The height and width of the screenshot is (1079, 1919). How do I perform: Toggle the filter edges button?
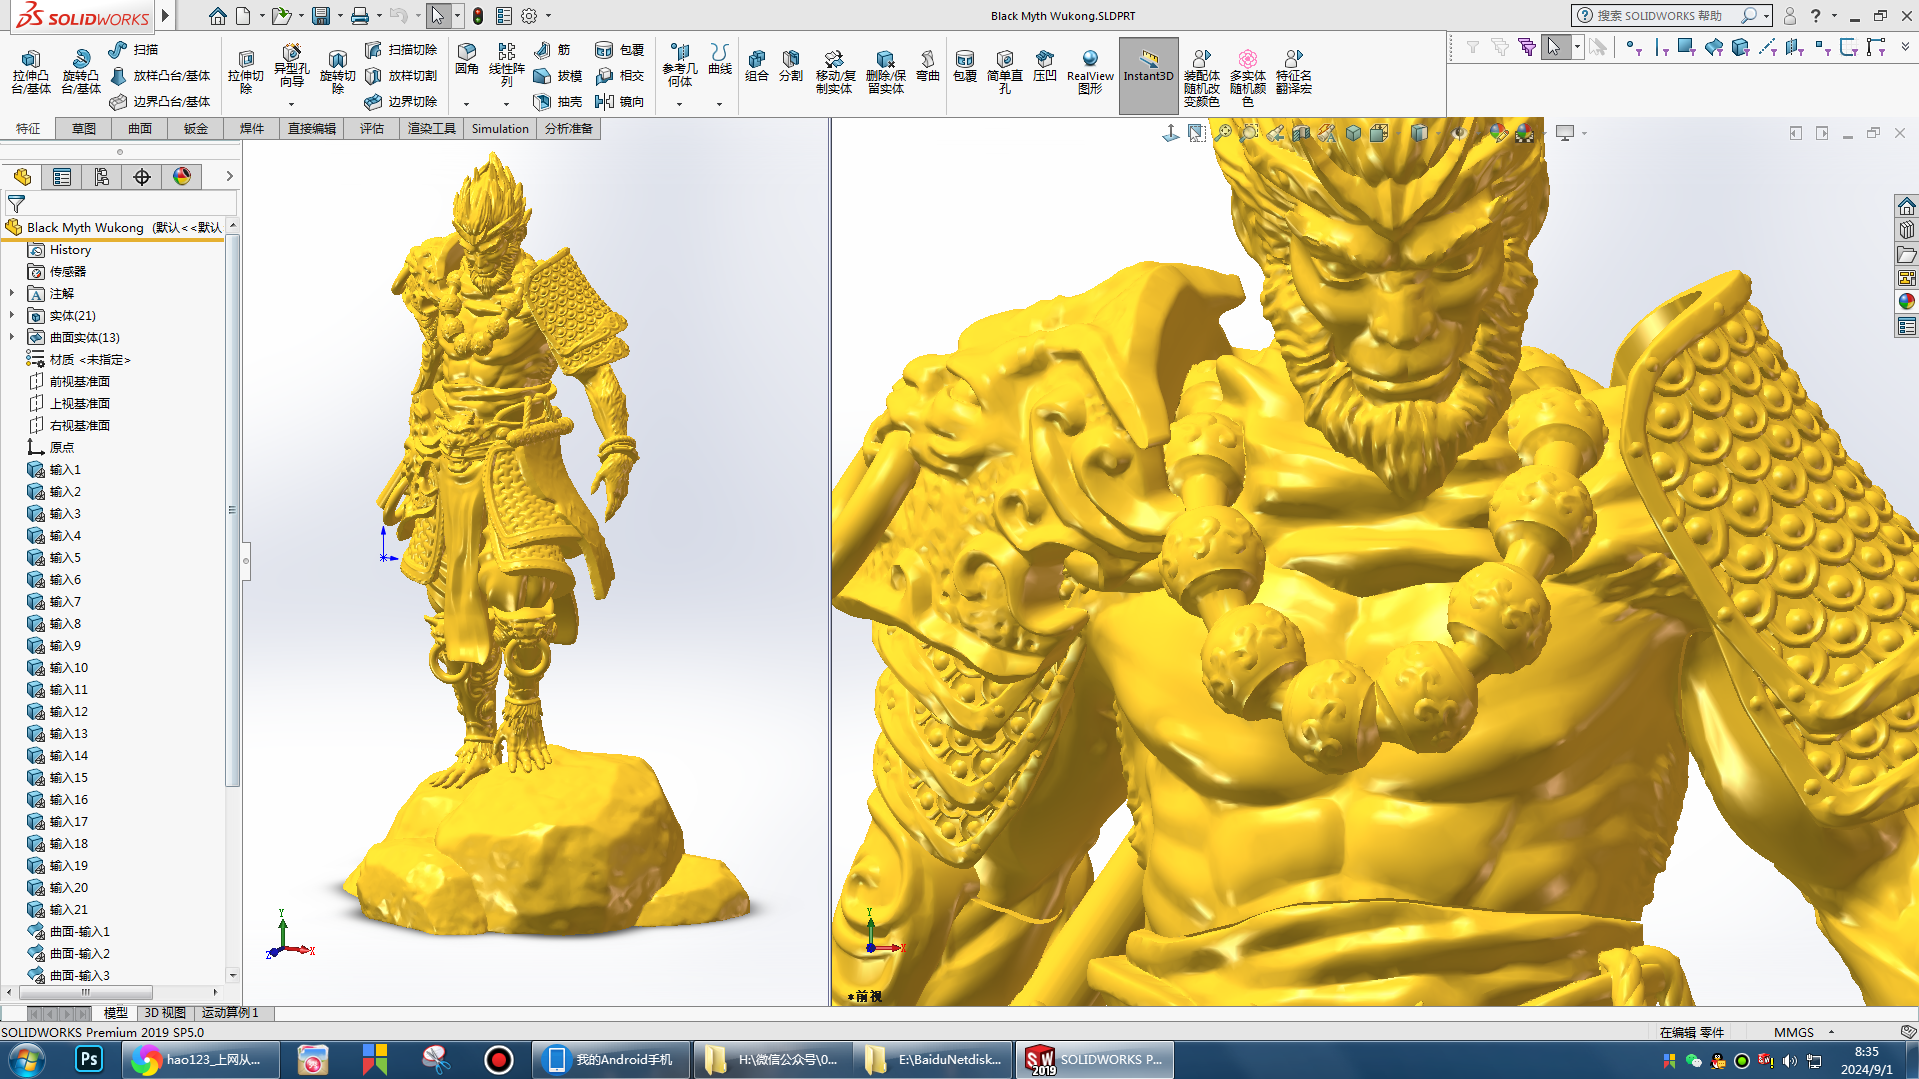tap(1660, 47)
